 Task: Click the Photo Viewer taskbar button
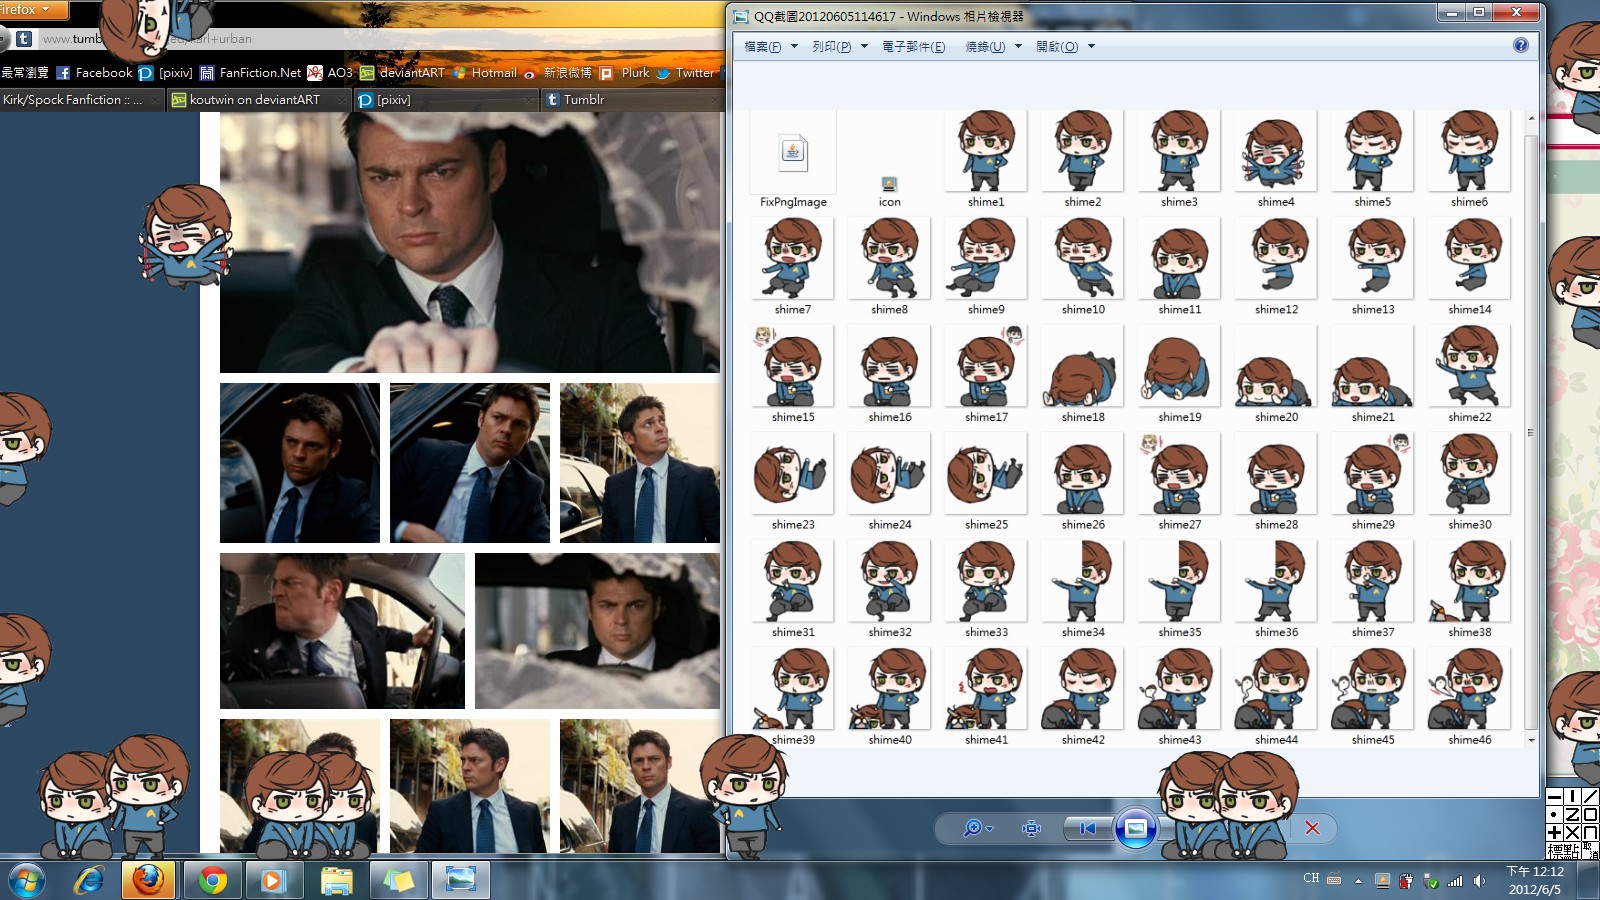click(461, 881)
